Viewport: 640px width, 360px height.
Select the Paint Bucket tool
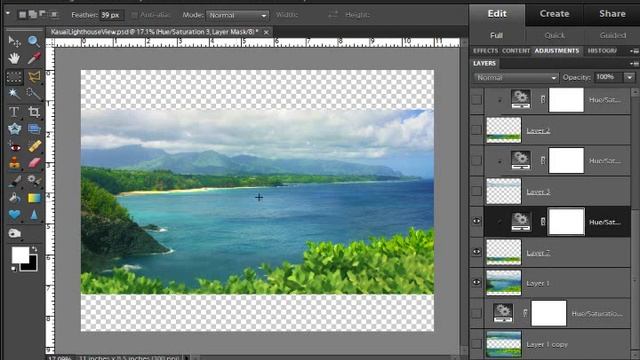coord(14,198)
